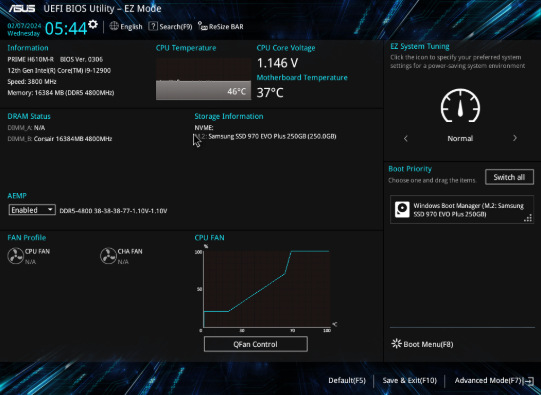
Task: Click the Motherboard Temperature heading
Action: [302, 78]
